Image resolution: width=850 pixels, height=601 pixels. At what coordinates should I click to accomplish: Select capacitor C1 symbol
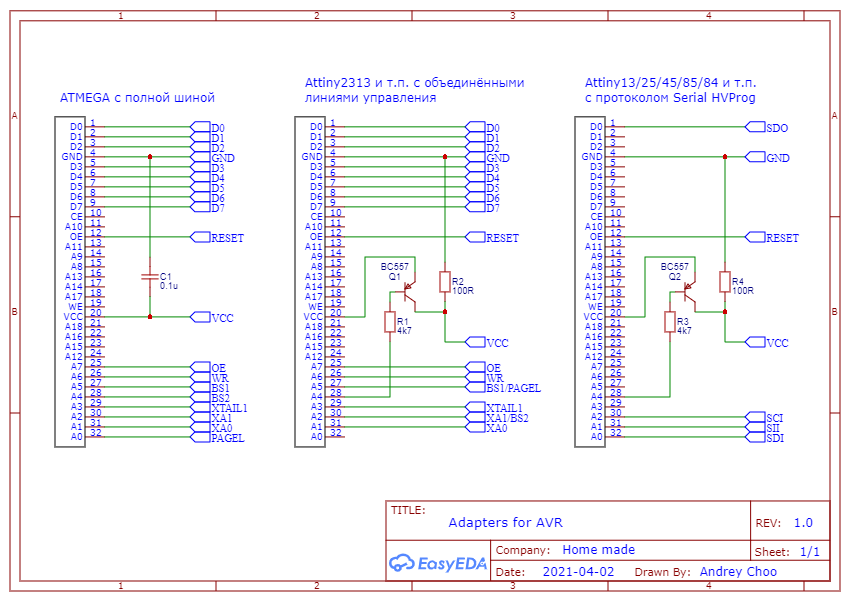tap(150, 277)
